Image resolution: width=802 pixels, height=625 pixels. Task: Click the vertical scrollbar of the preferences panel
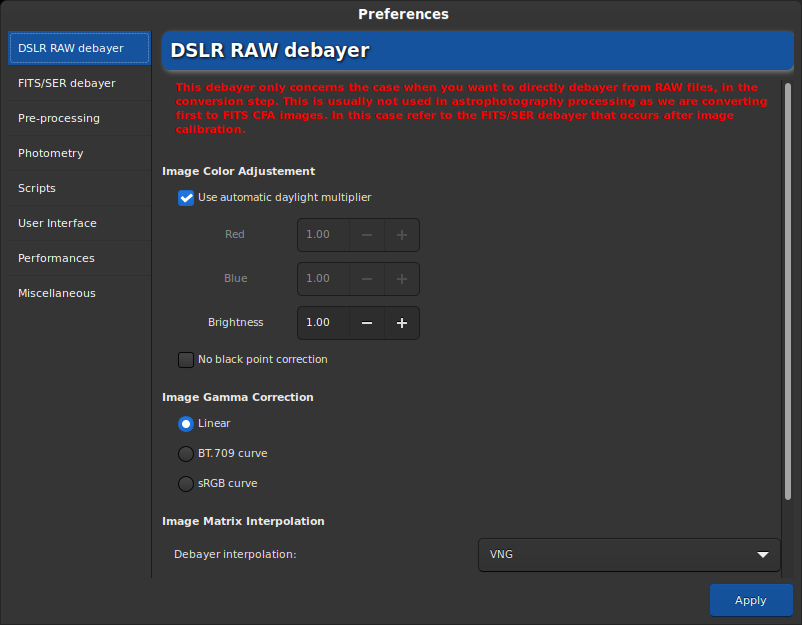(788, 292)
